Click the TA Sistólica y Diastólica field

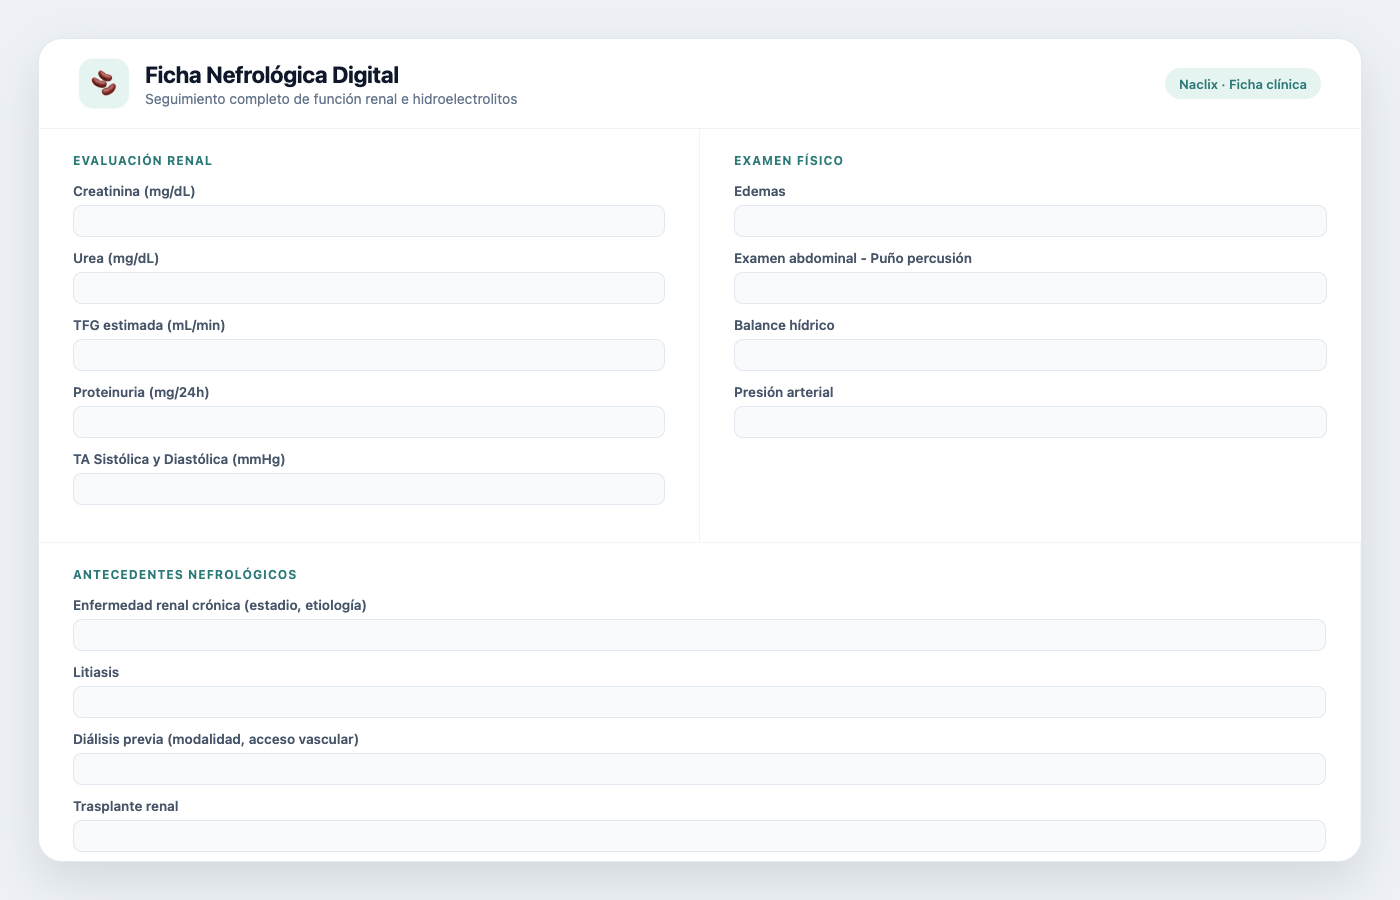click(369, 489)
